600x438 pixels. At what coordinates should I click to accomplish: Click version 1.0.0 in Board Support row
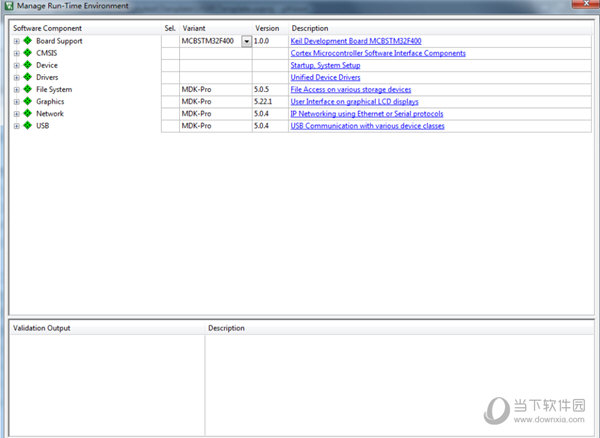pos(261,41)
